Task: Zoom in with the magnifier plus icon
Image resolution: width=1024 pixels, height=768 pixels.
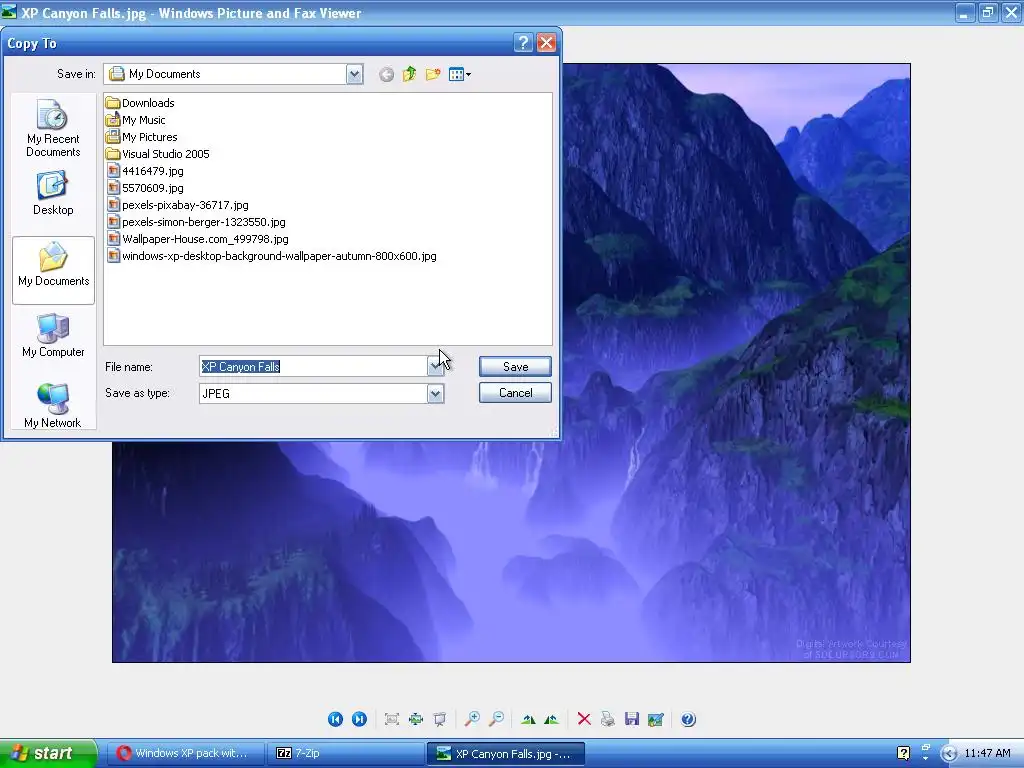Action: click(x=472, y=719)
